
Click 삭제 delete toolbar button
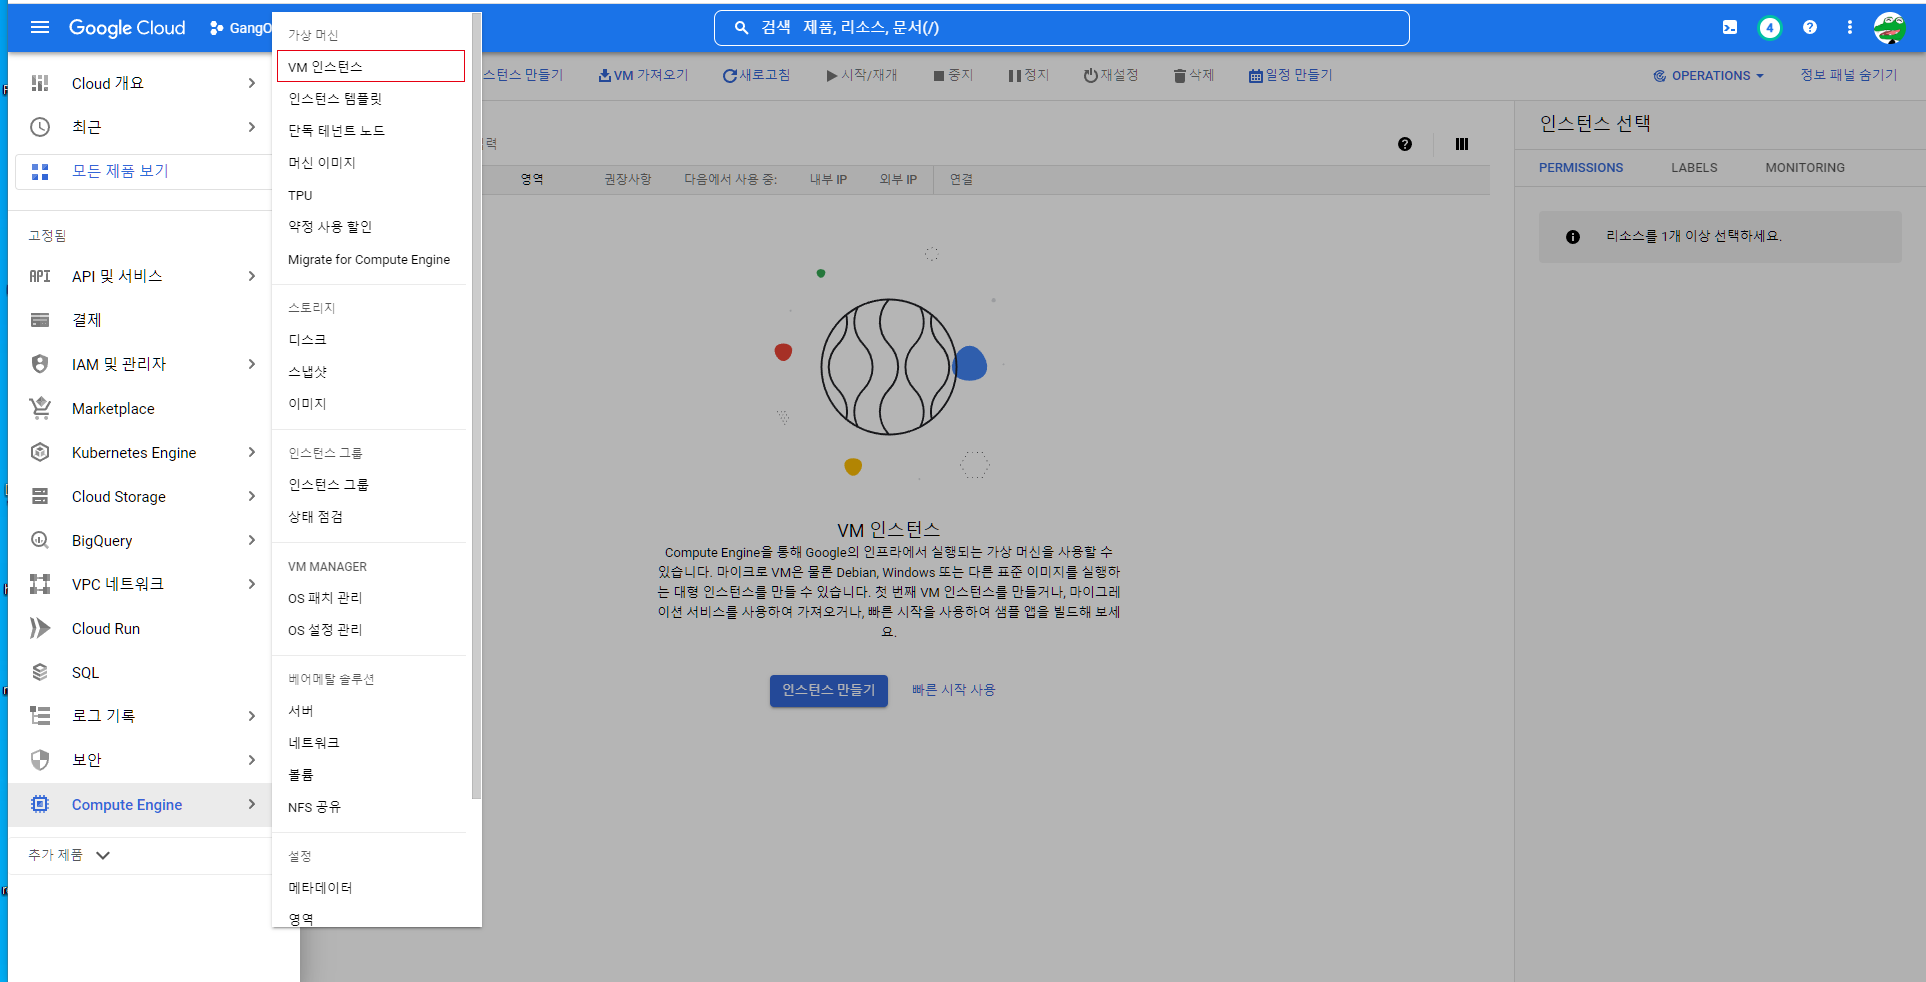[1194, 75]
